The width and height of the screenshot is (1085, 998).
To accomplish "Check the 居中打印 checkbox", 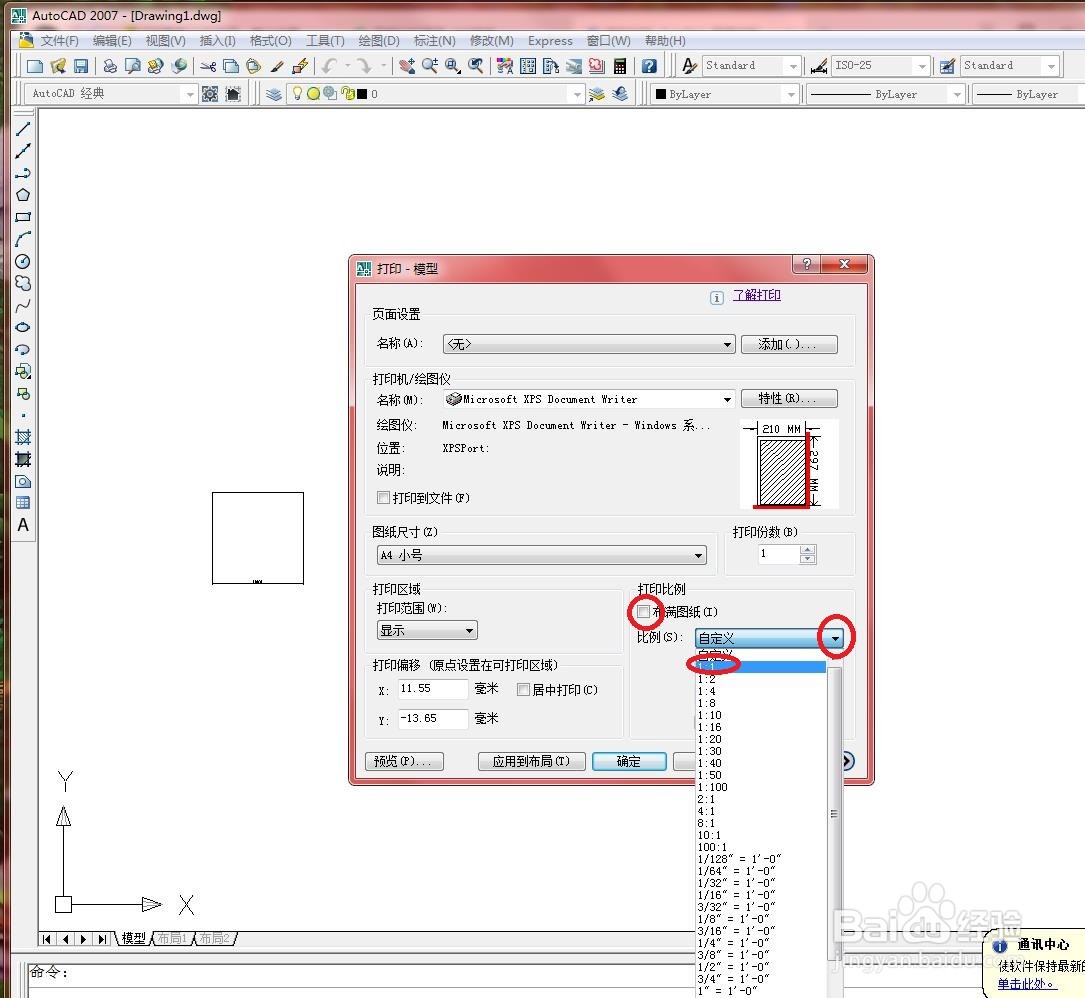I will tap(523, 689).
